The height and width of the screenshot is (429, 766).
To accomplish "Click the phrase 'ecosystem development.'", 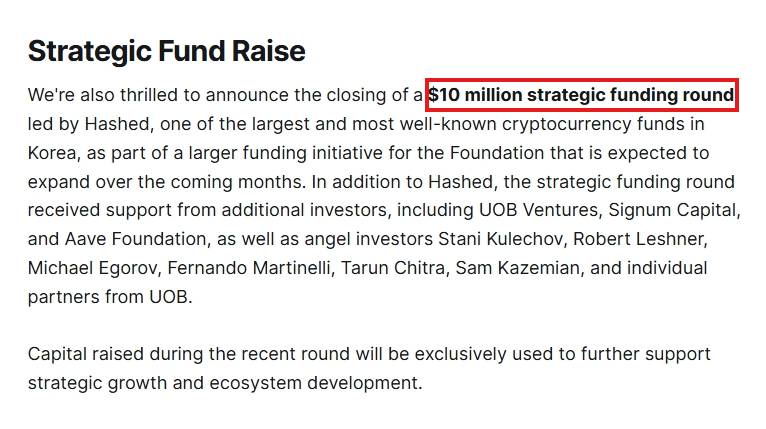I will [316, 383].
